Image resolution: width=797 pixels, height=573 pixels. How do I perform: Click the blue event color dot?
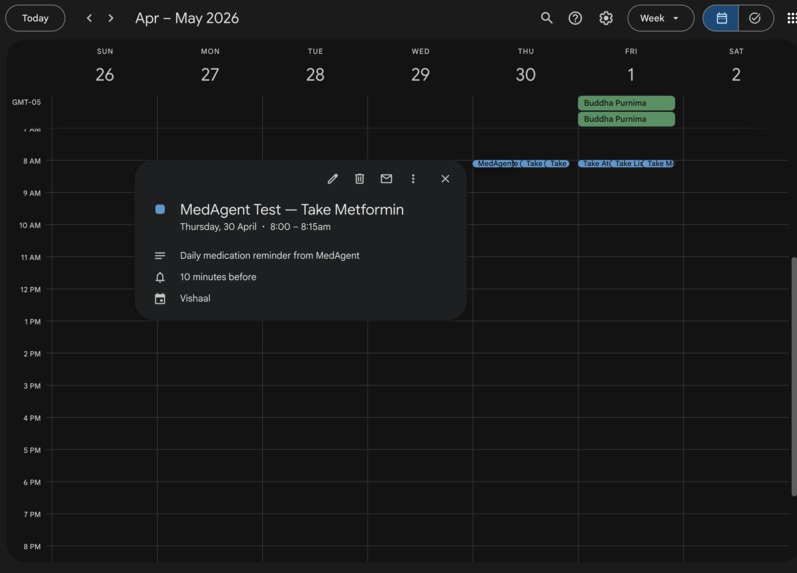coord(160,209)
